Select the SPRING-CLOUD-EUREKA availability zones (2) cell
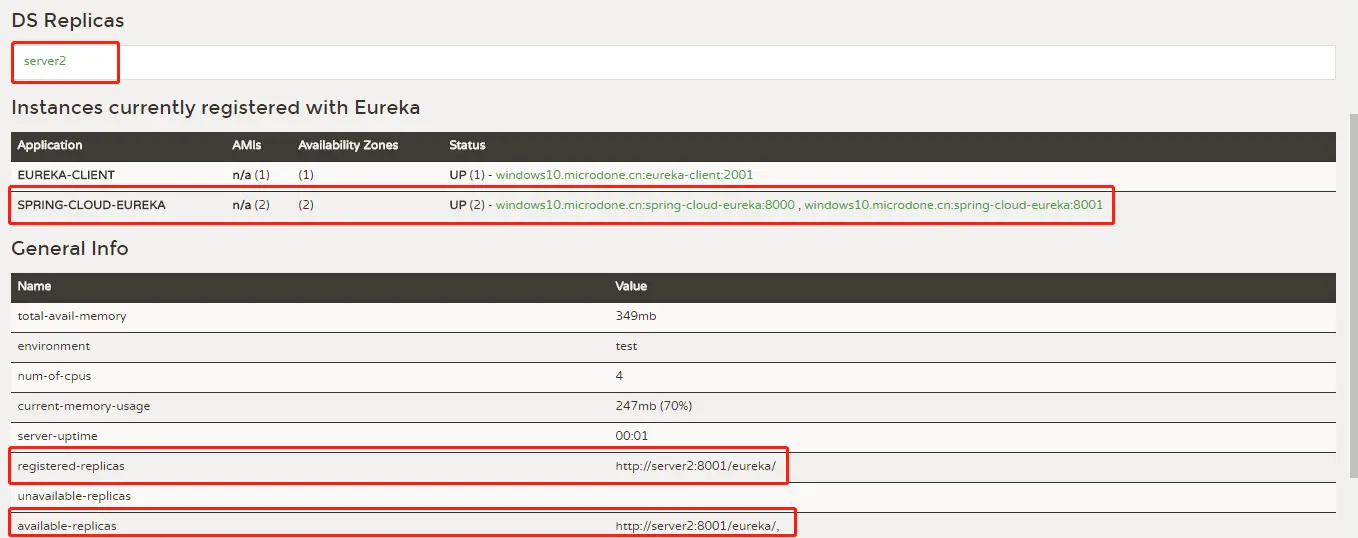Viewport: 1358px width, 538px height. click(x=307, y=205)
